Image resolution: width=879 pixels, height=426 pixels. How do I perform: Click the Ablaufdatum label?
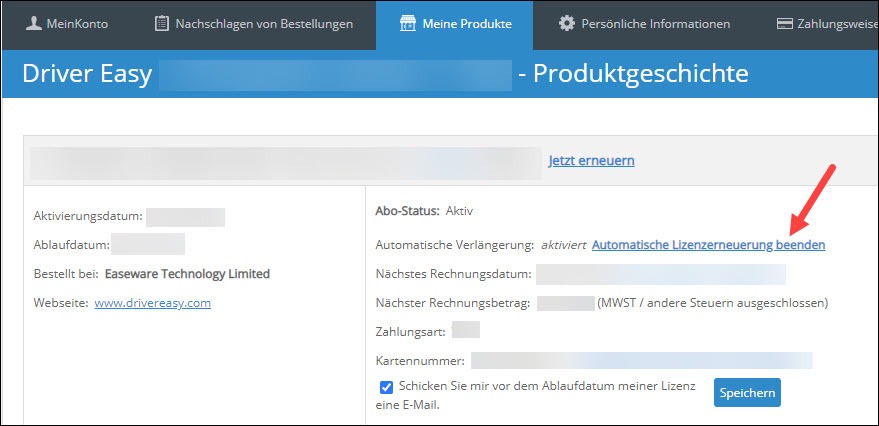click(x=72, y=245)
